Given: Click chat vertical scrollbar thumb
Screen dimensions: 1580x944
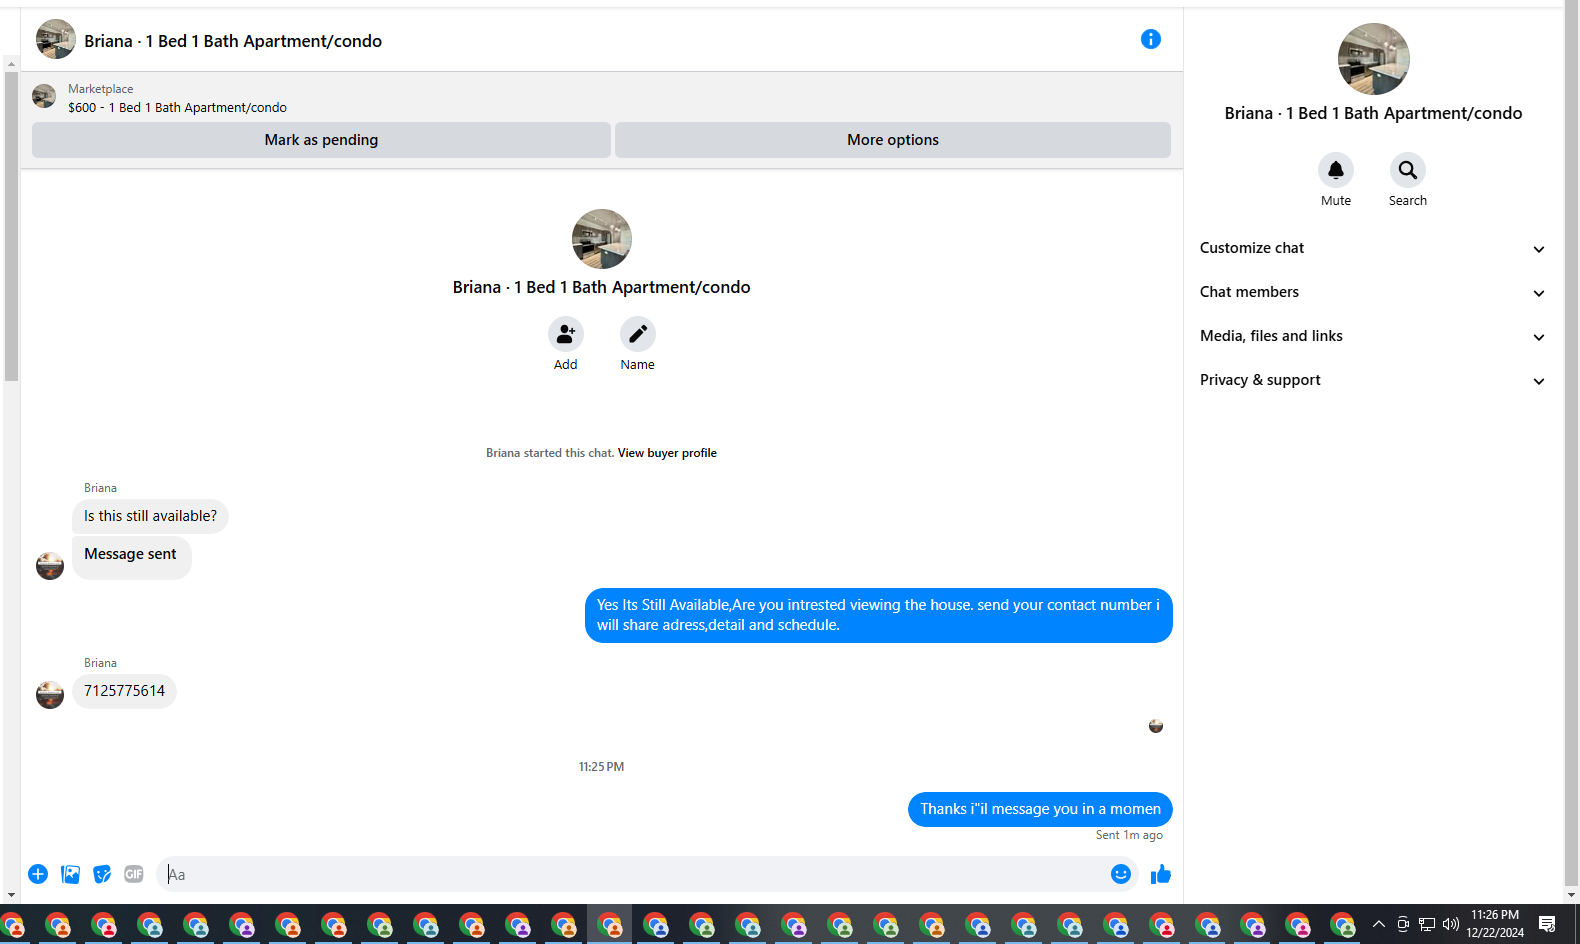Looking at the screenshot, I should (11, 226).
